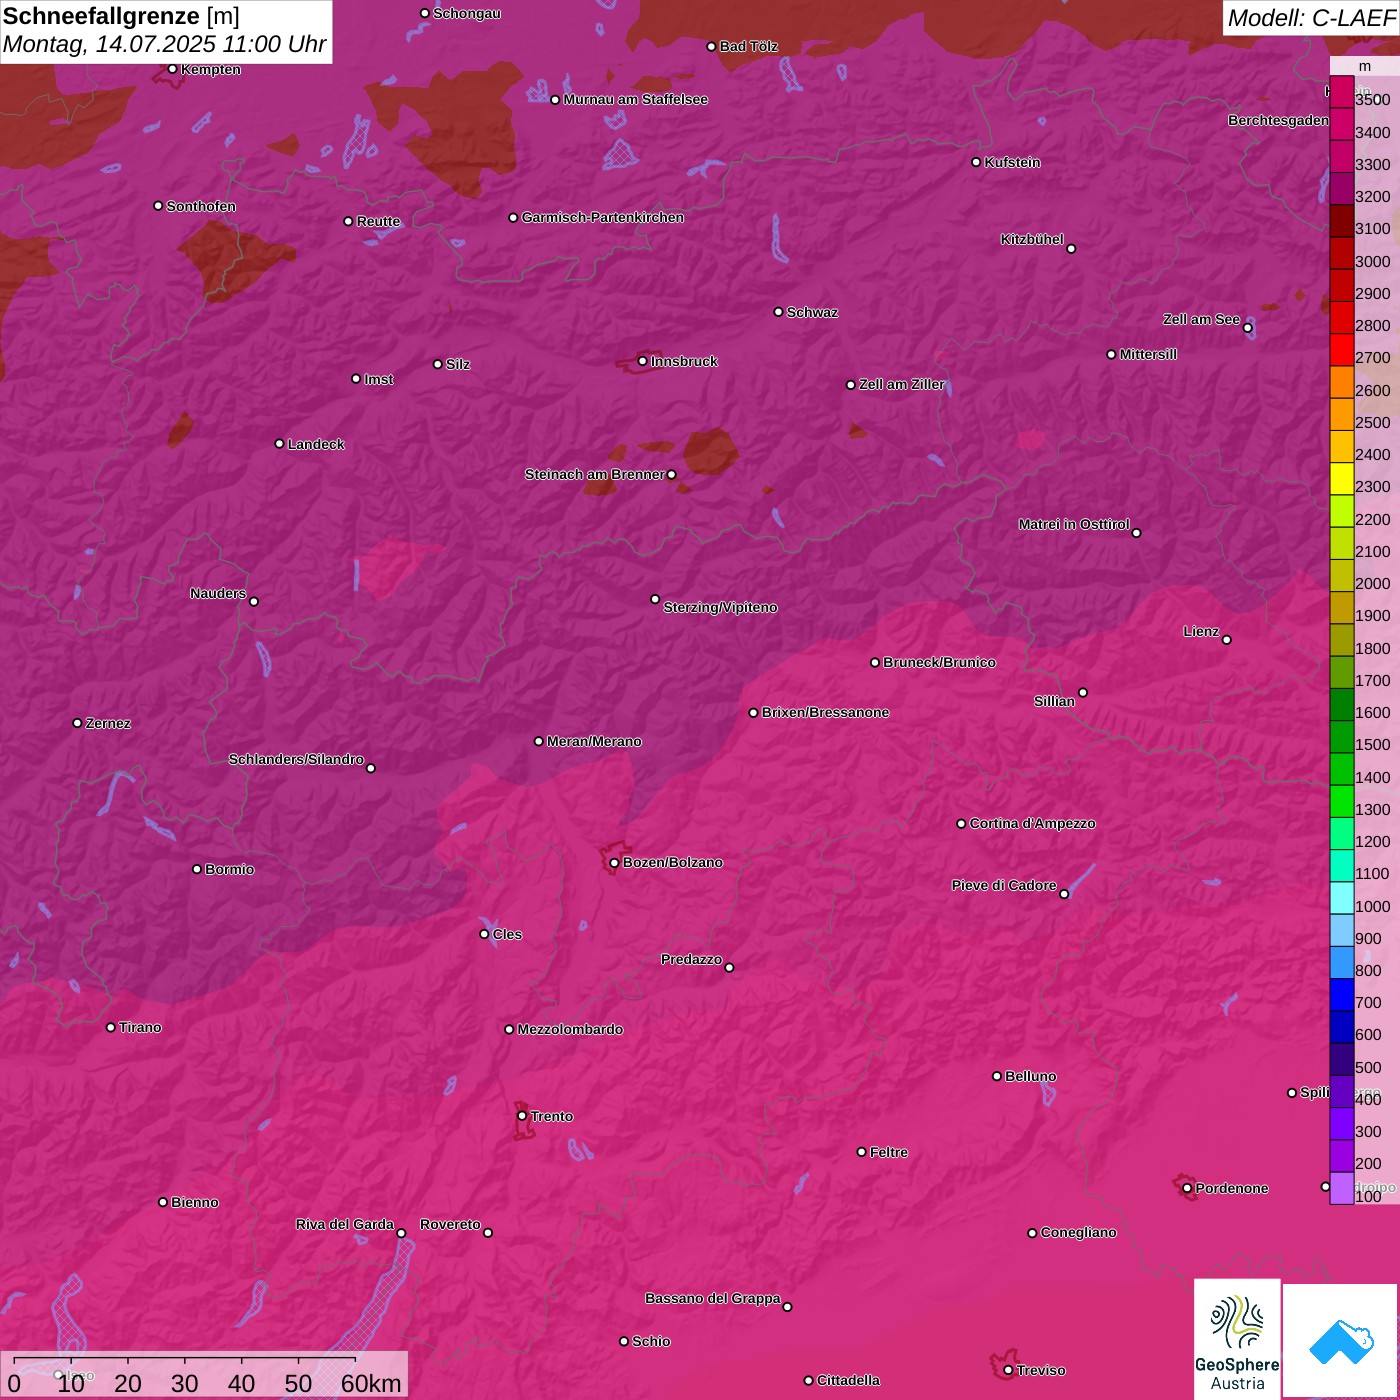Click the Tirano location dot
1400x1400 pixels.
111,1027
